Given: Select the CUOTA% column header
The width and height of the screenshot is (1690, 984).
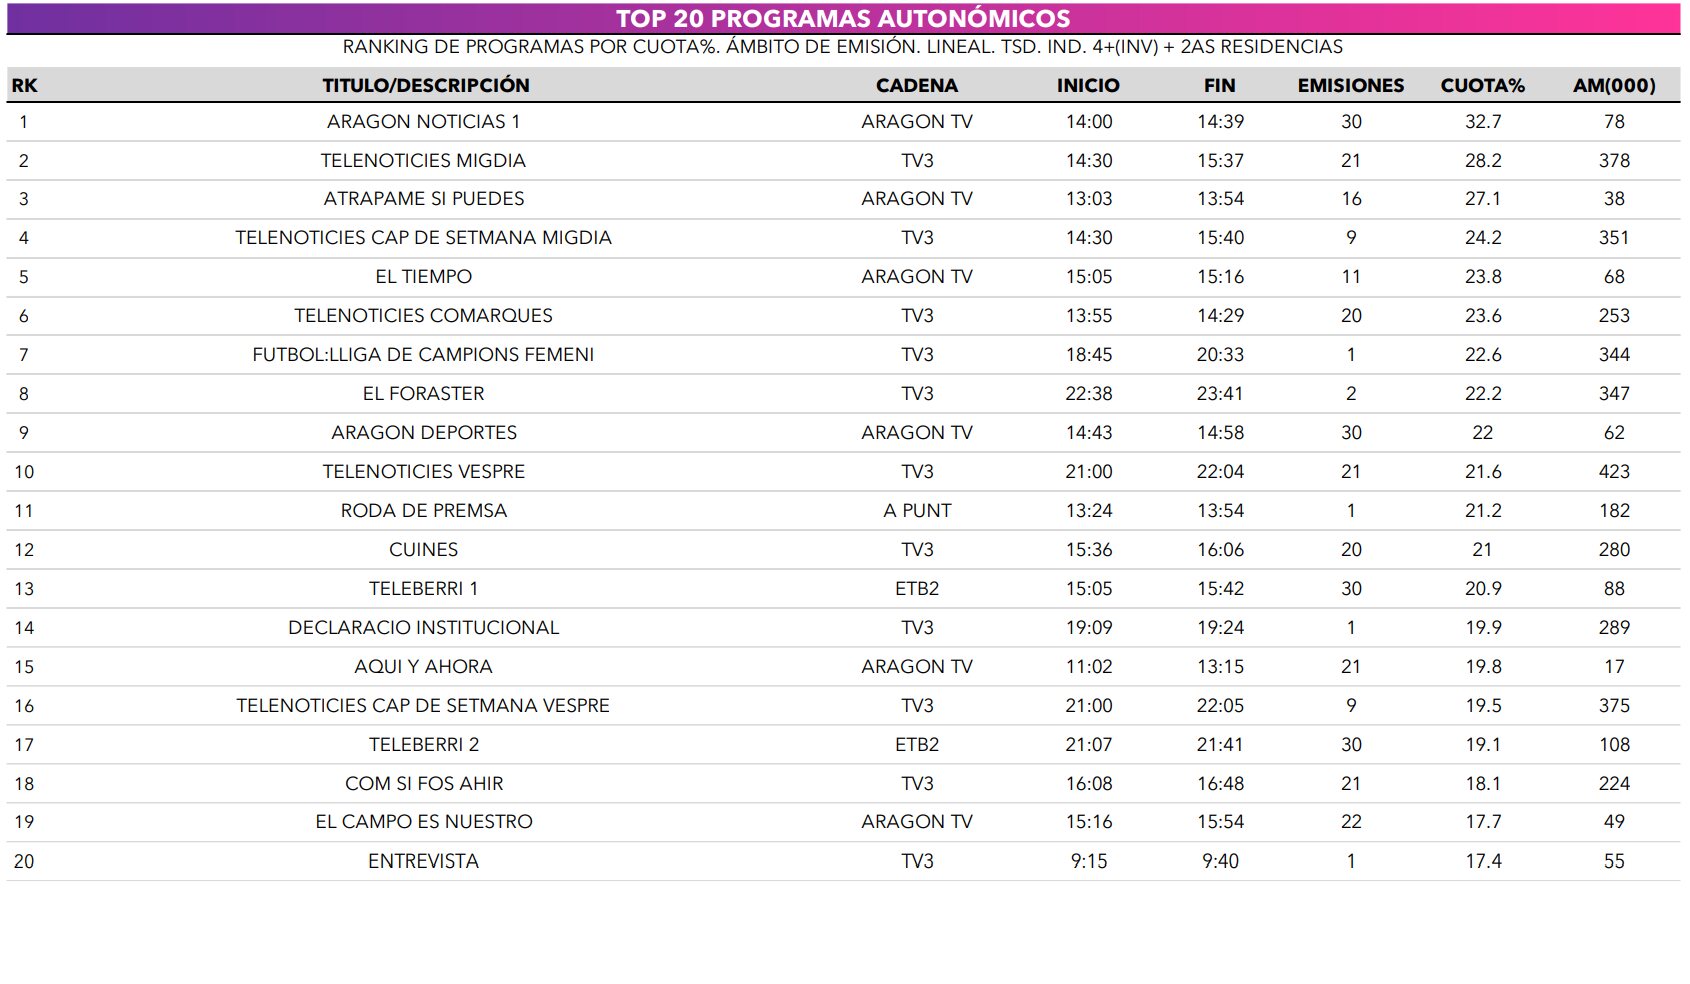Looking at the screenshot, I should pyautogui.click(x=1482, y=86).
